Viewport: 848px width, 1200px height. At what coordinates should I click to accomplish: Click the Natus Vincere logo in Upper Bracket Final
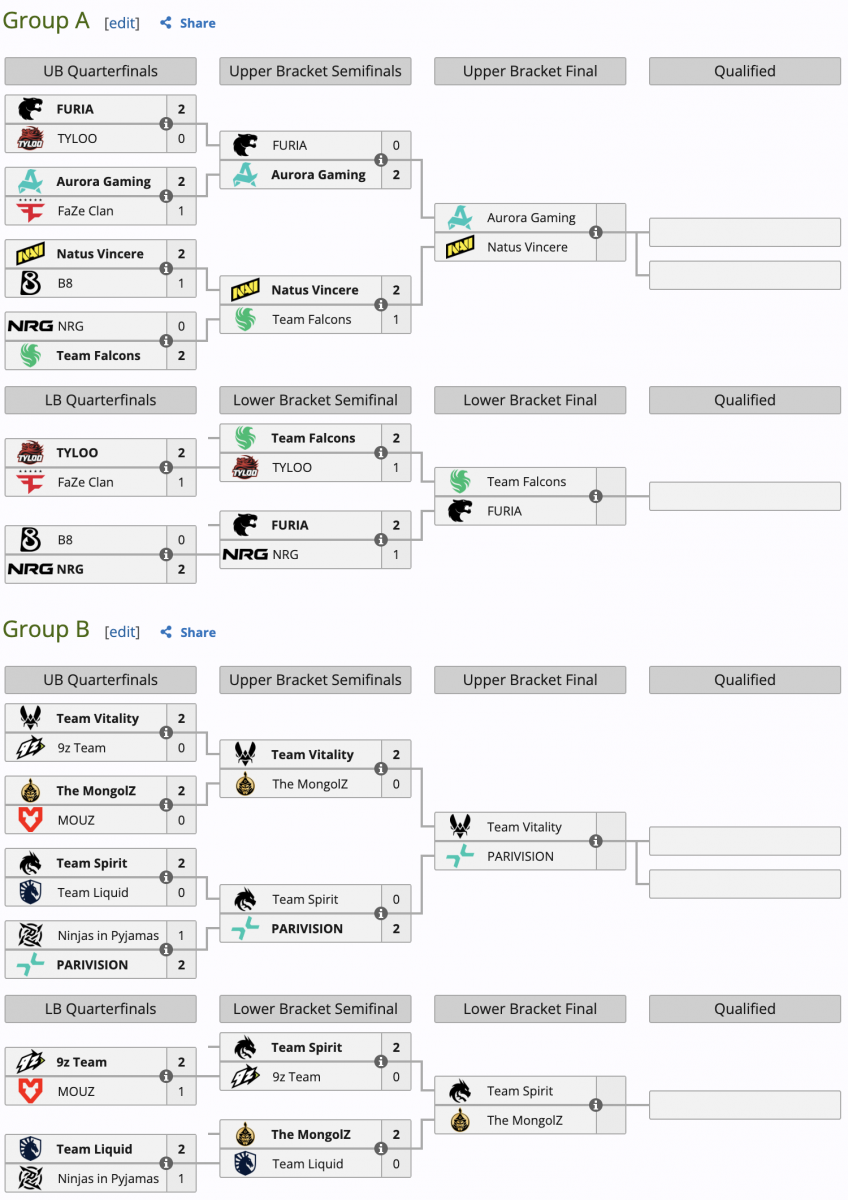(x=460, y=247)
